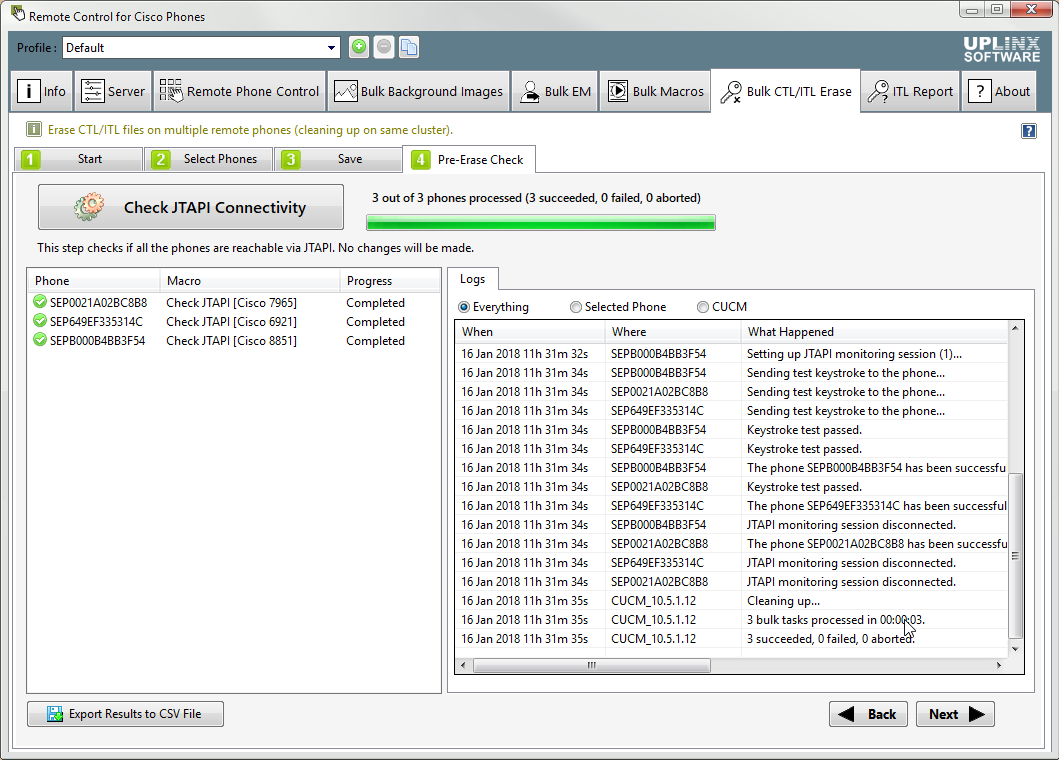The height and width of the screenshot is (760, 1059).
Task: Click the green info icon beside the description
Action: (x=34, y=130)
